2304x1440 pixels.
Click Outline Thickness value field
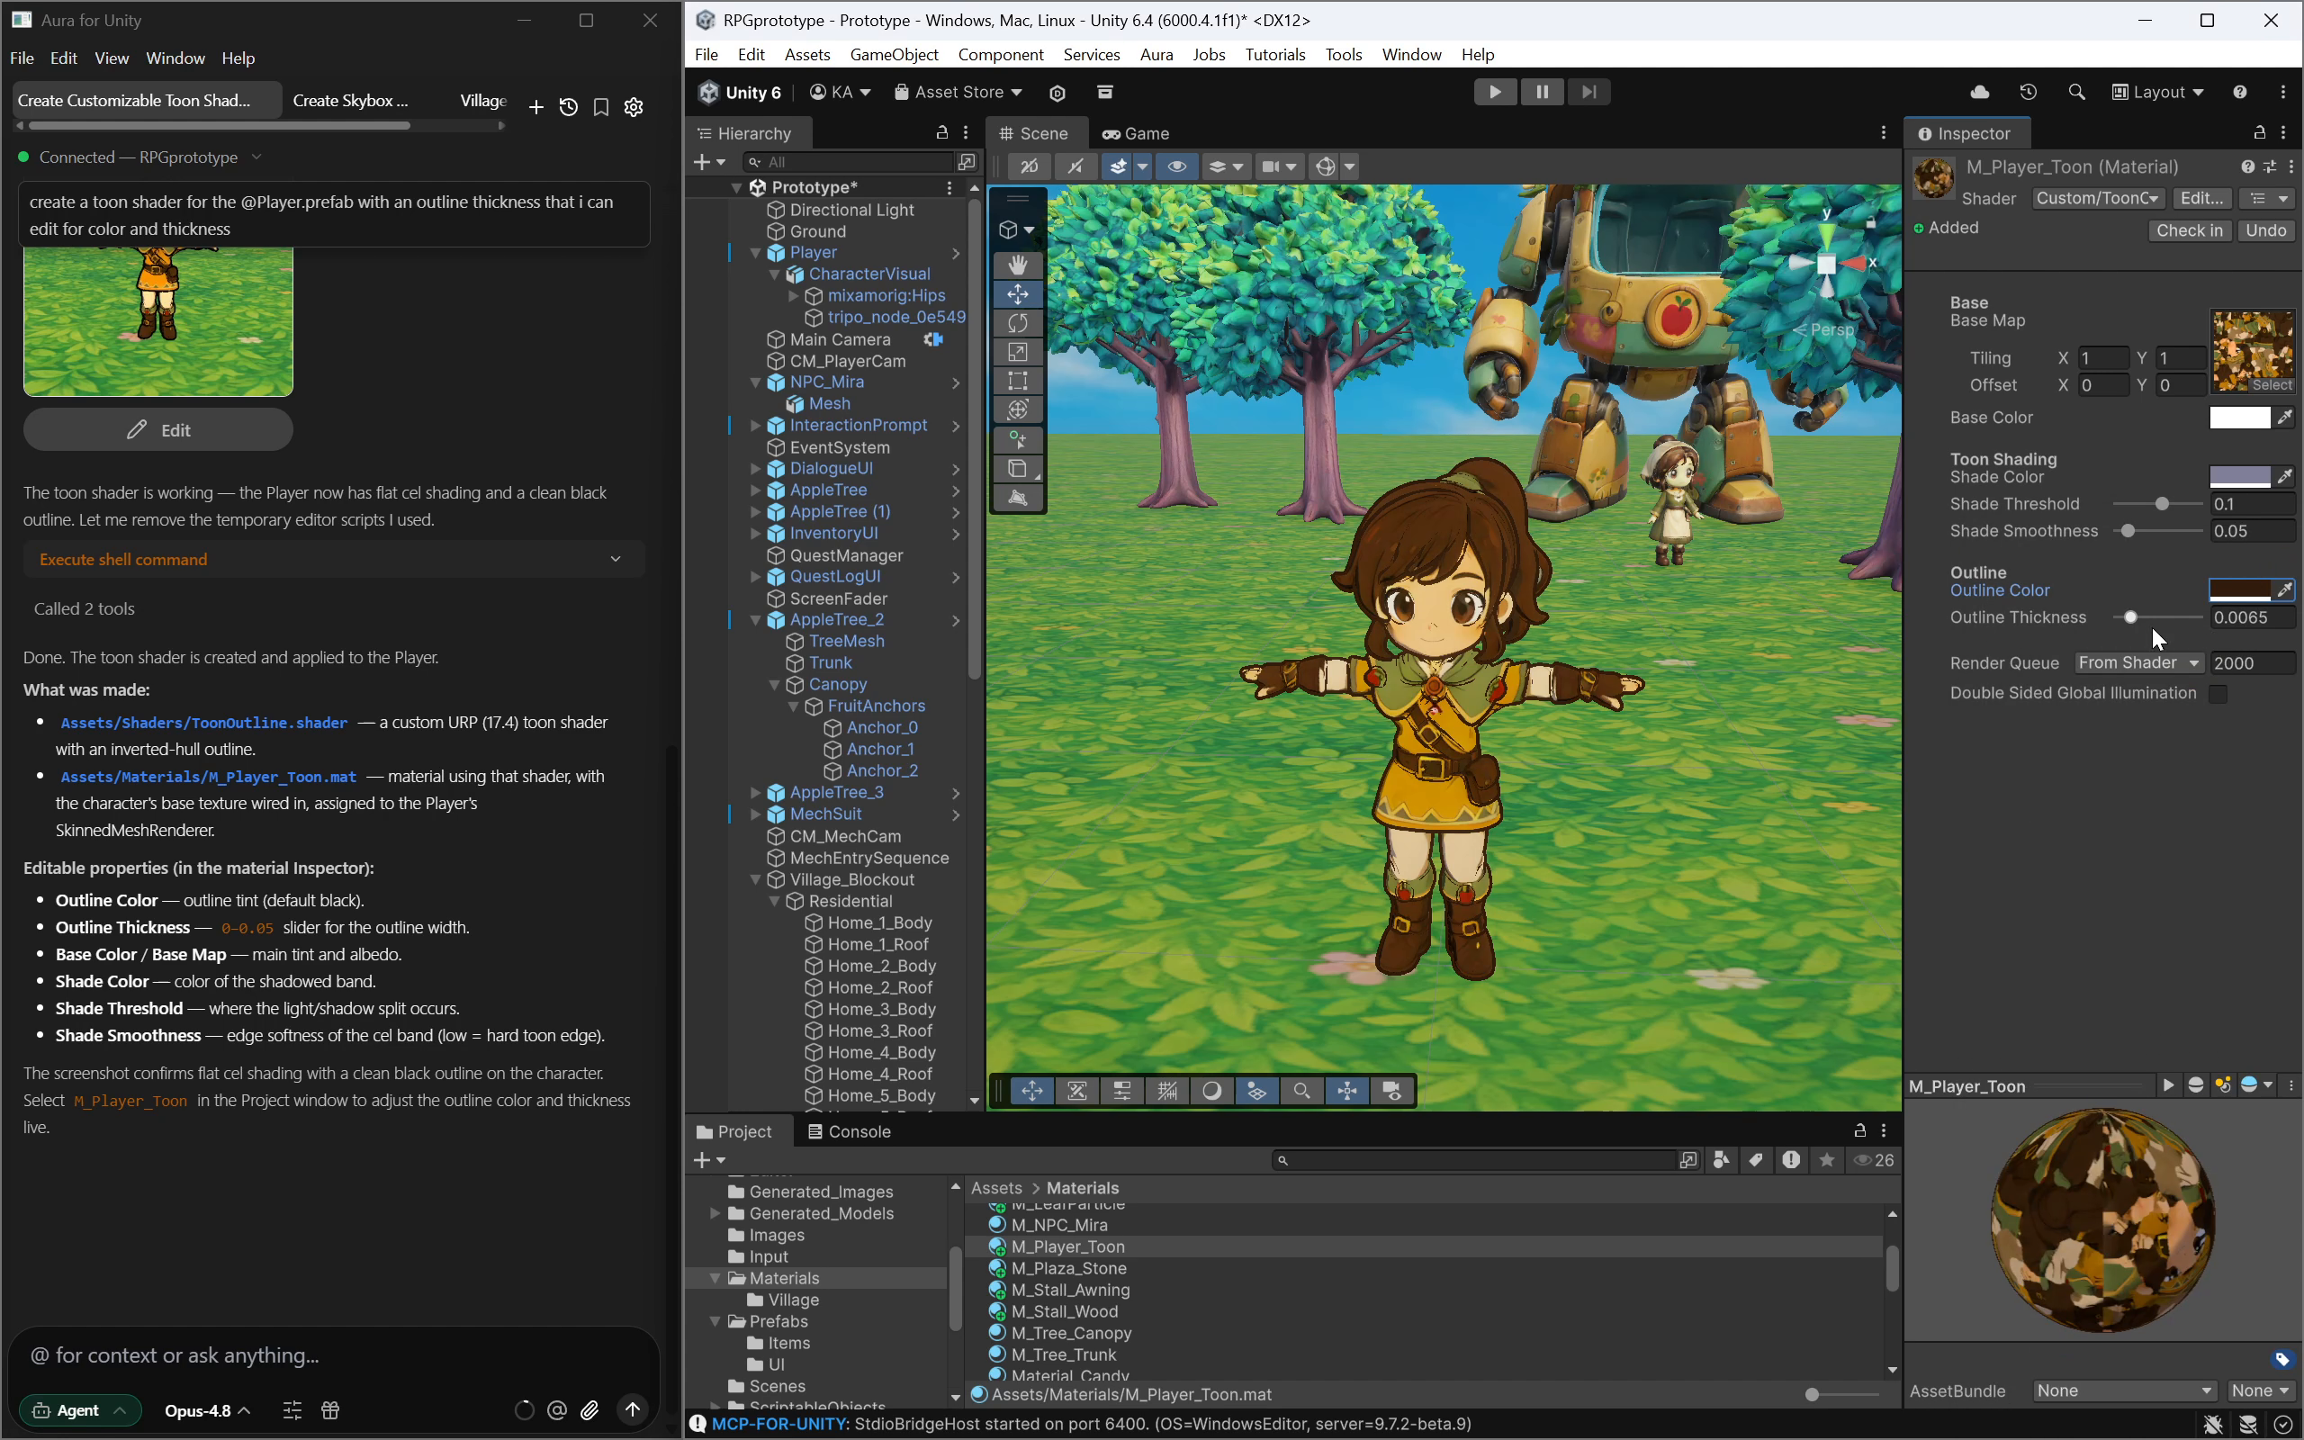[x=2251, y=617]
